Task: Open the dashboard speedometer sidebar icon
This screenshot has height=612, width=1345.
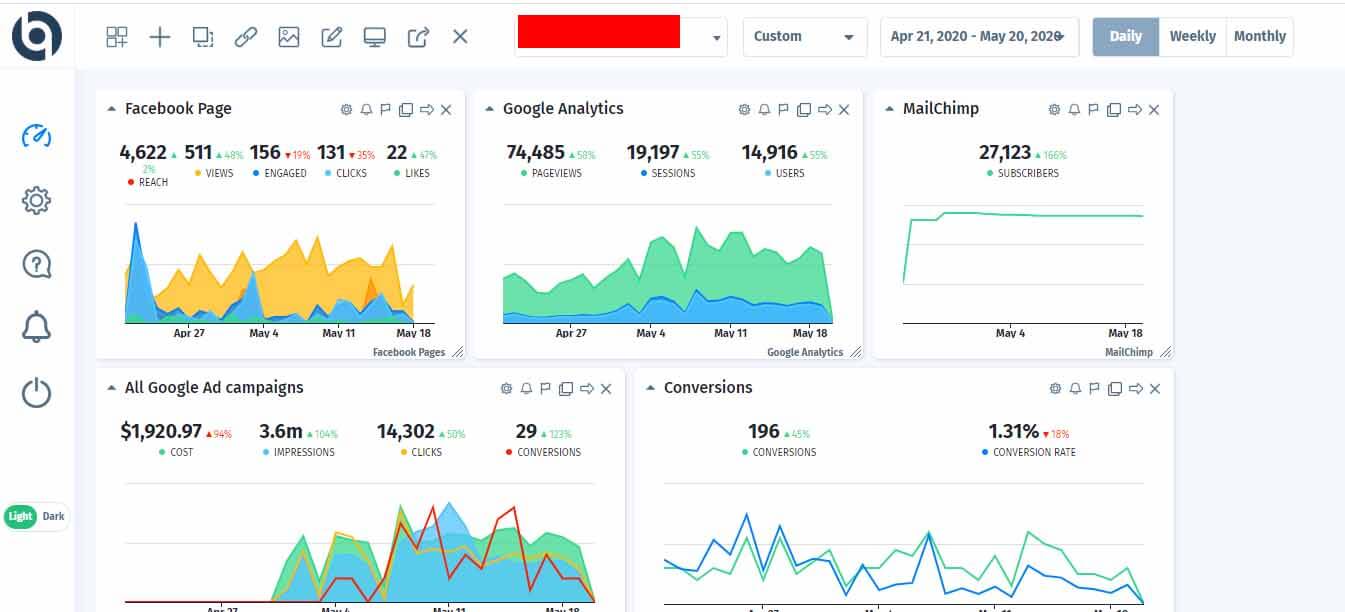Action: coord(36,136)
